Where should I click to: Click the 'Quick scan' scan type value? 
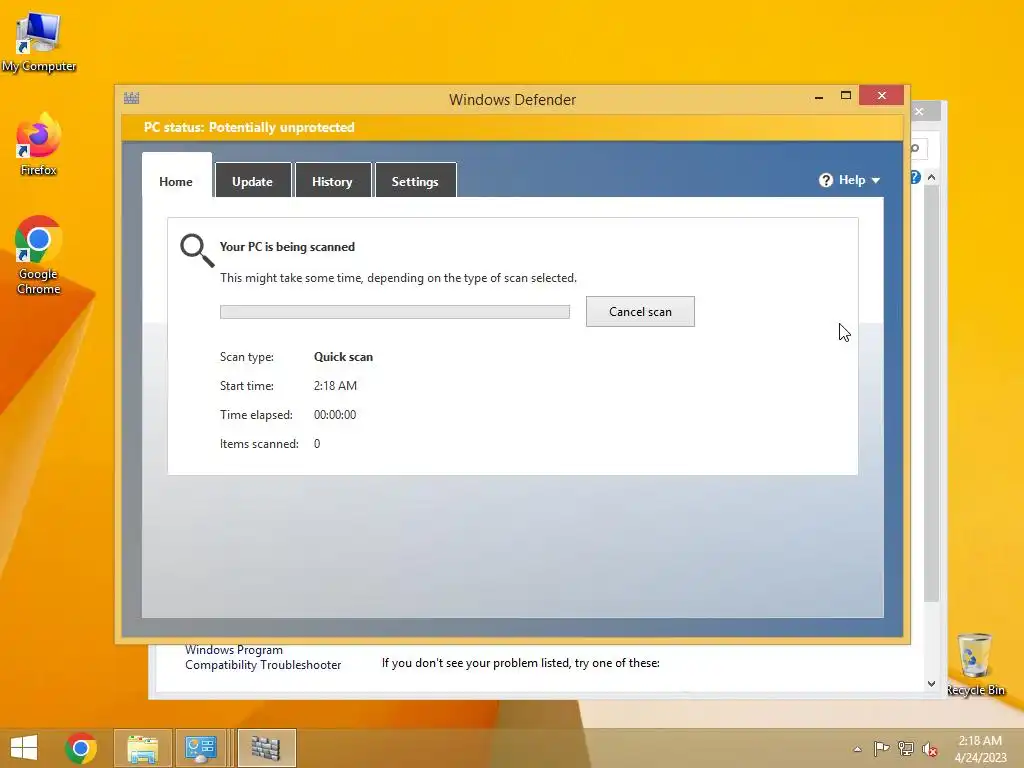point(343,357)
